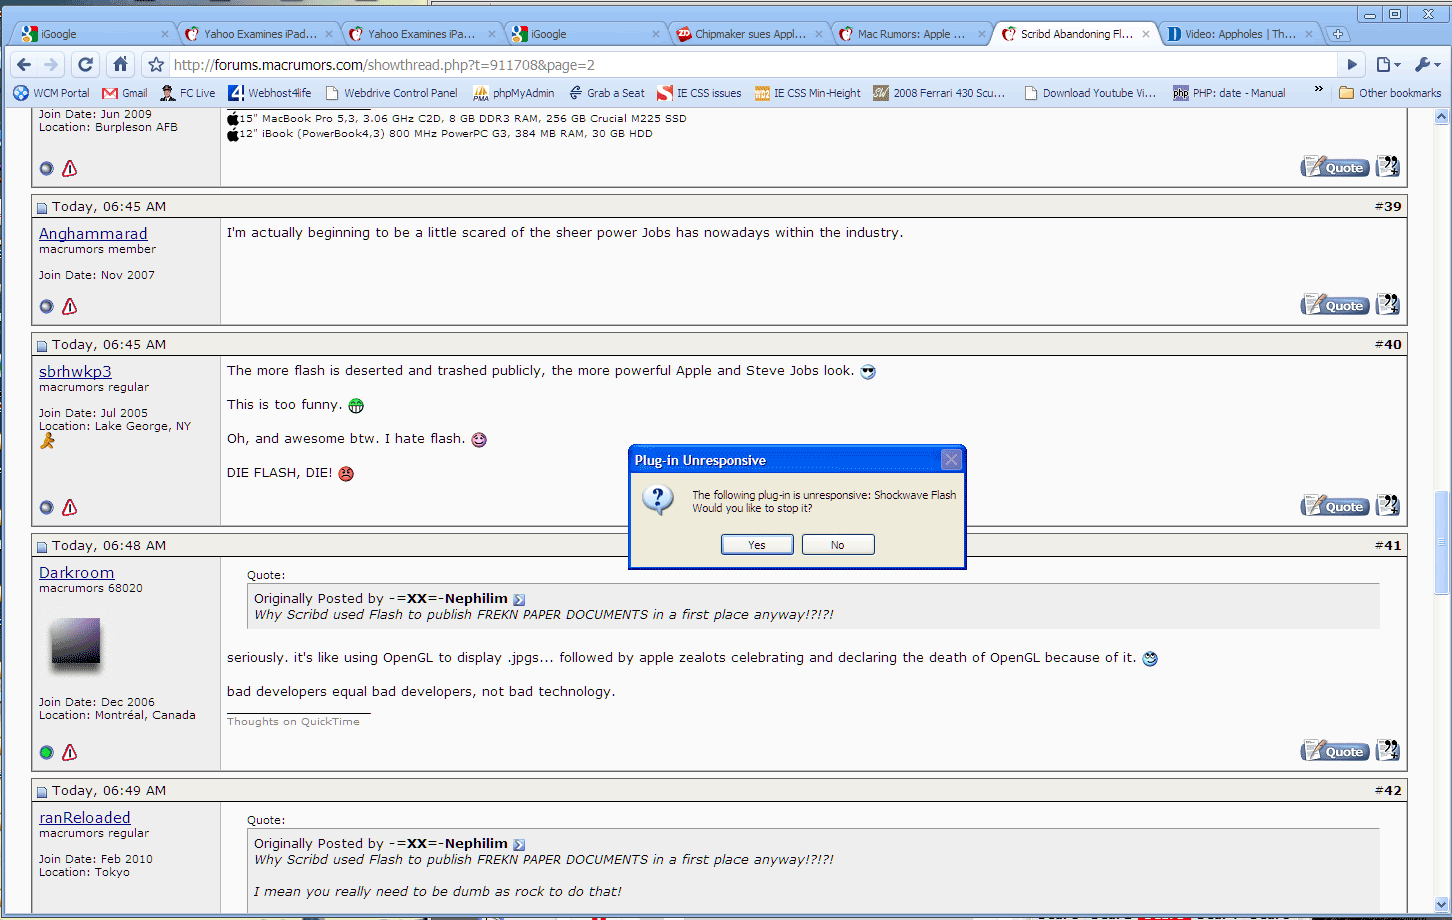Open the Gmail bookmark
Viewport: 1452px width, 920px height.
click(x=125, y=93)
